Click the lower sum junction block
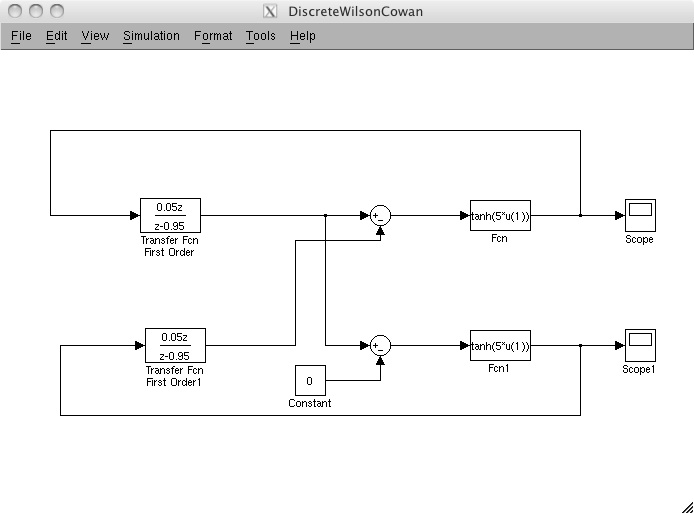 [x=380, y=345]
